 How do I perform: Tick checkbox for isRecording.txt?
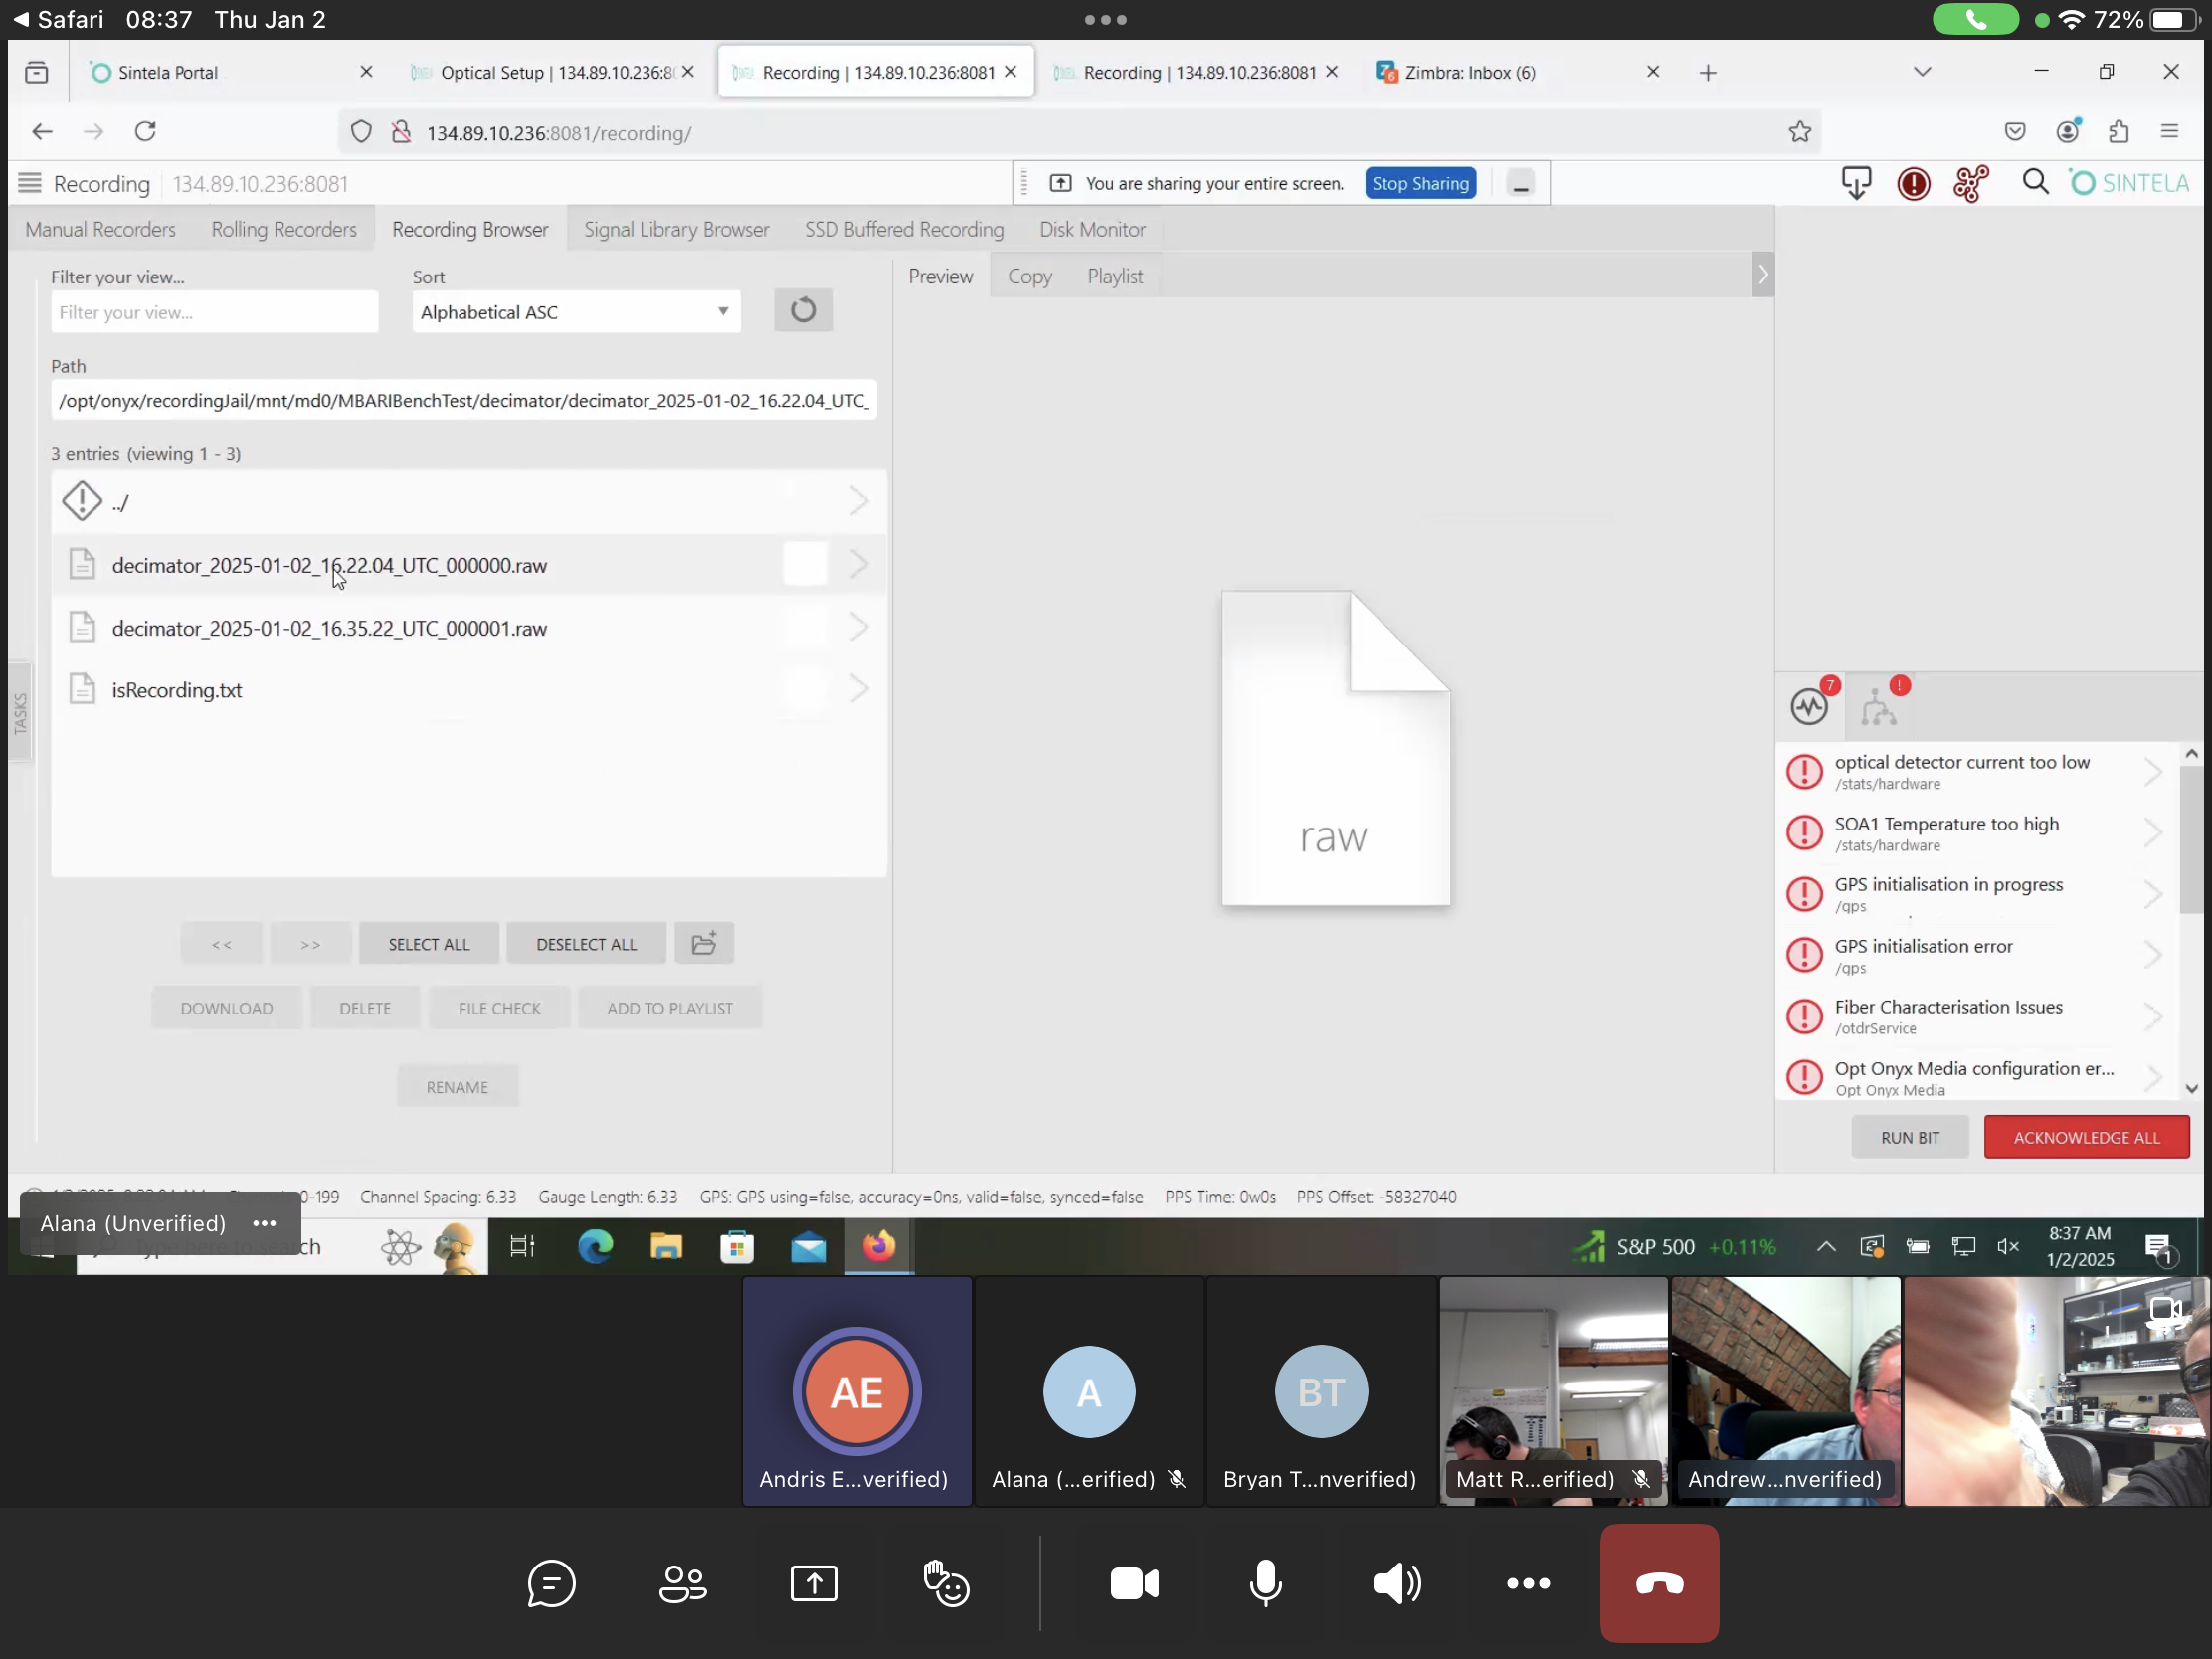tap(805, 689)
